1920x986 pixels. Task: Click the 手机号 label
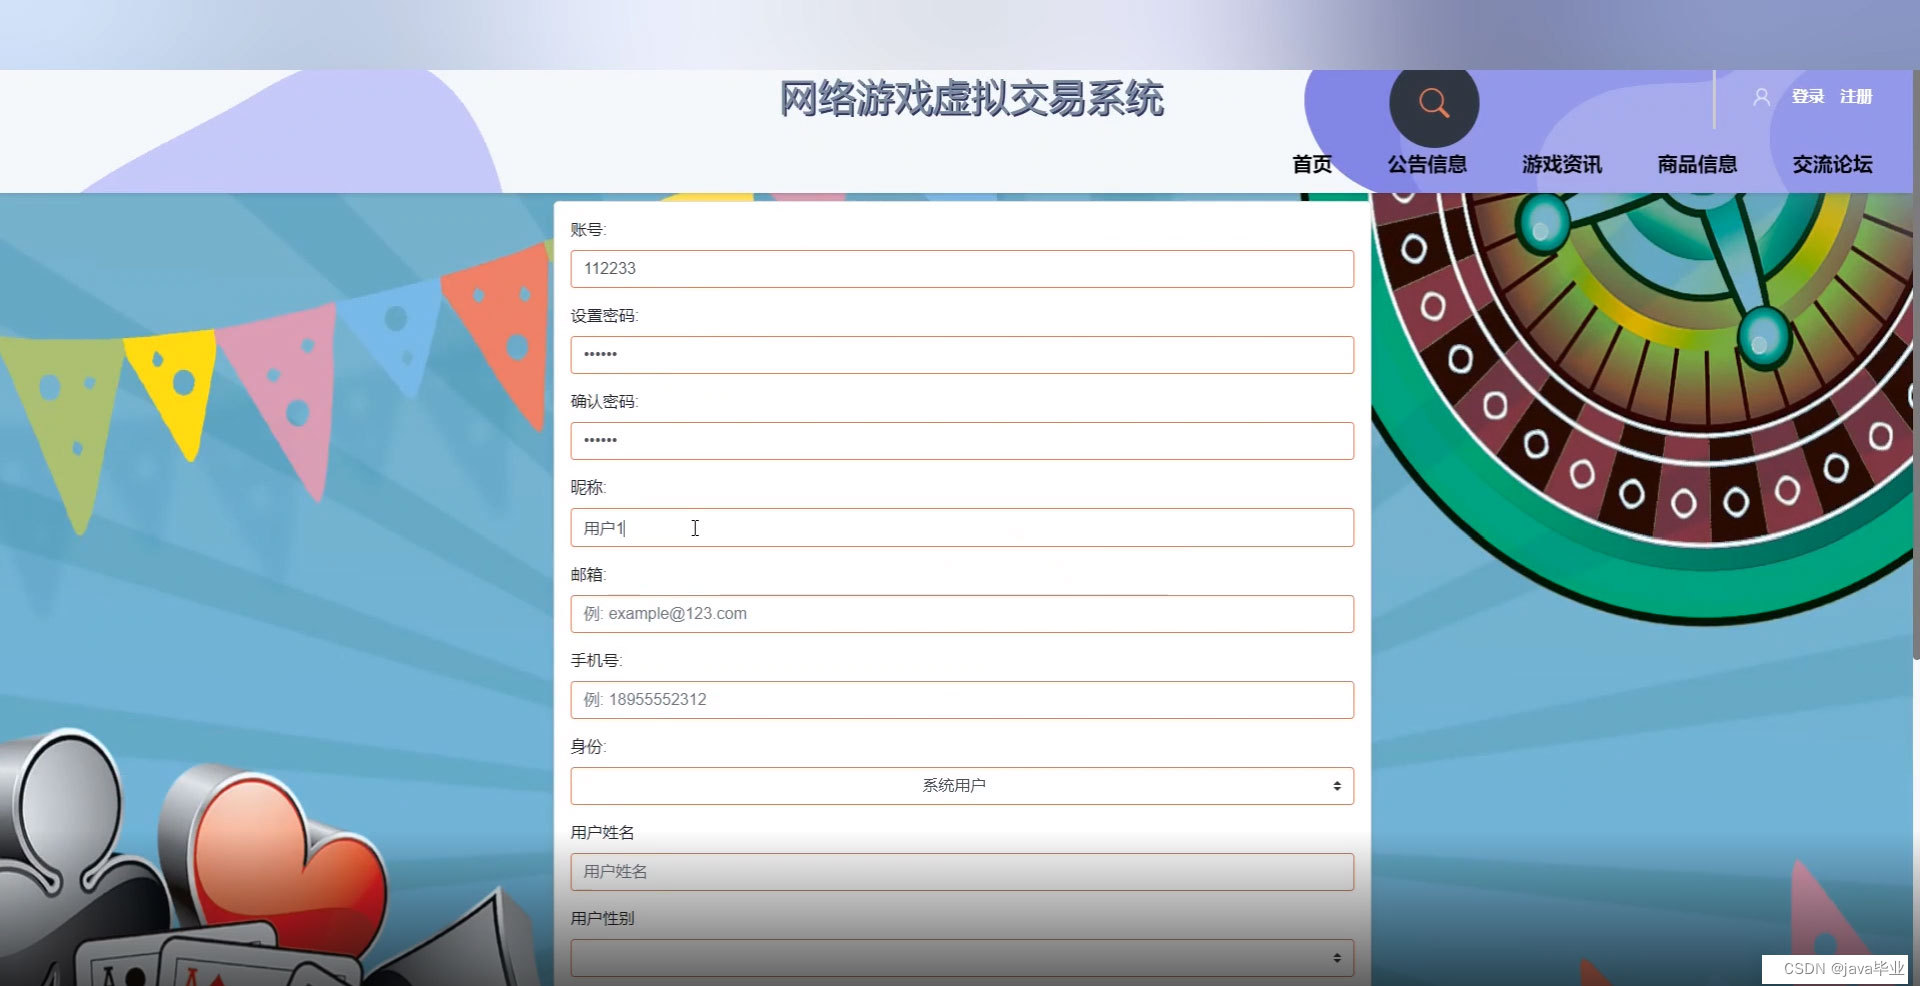pos(596,661)
